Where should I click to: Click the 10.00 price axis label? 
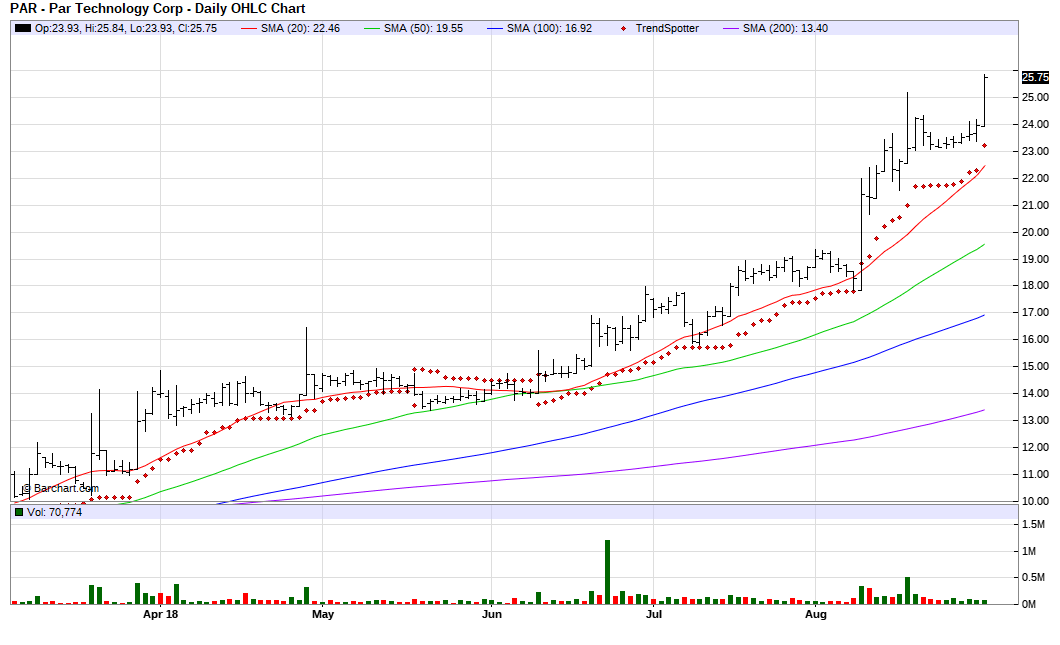(1035, 501)
